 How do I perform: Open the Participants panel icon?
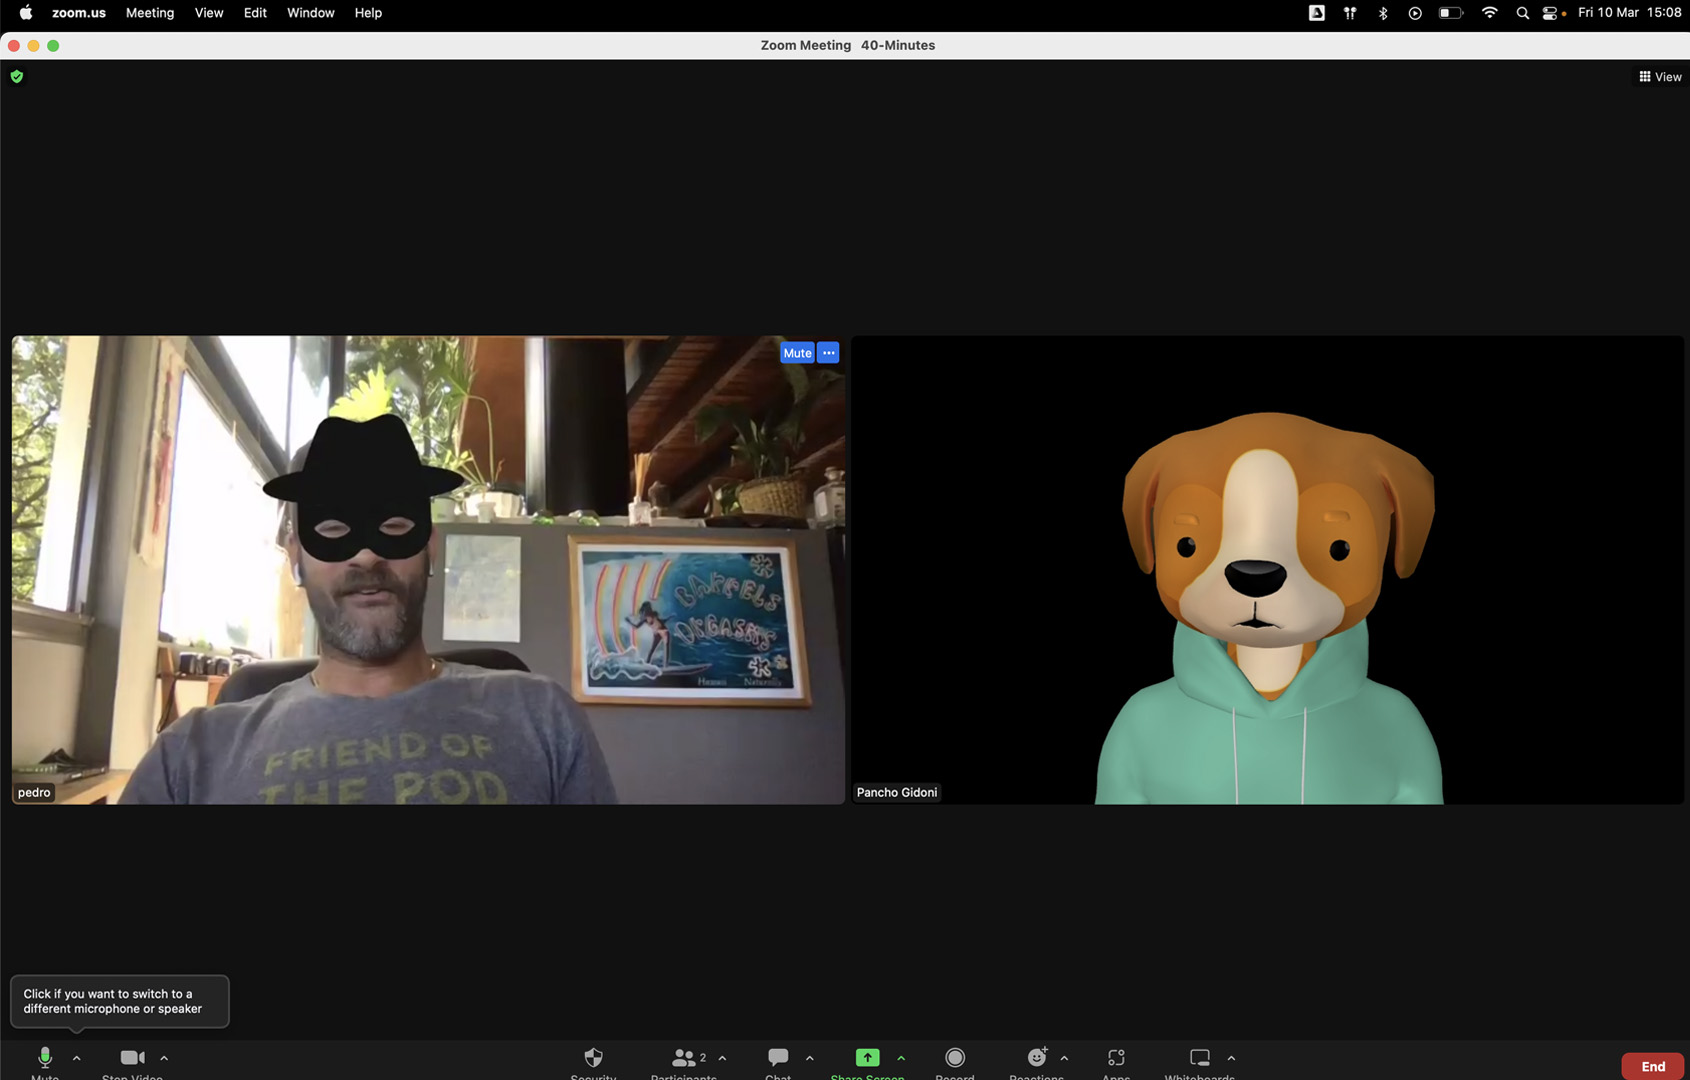684,1058
